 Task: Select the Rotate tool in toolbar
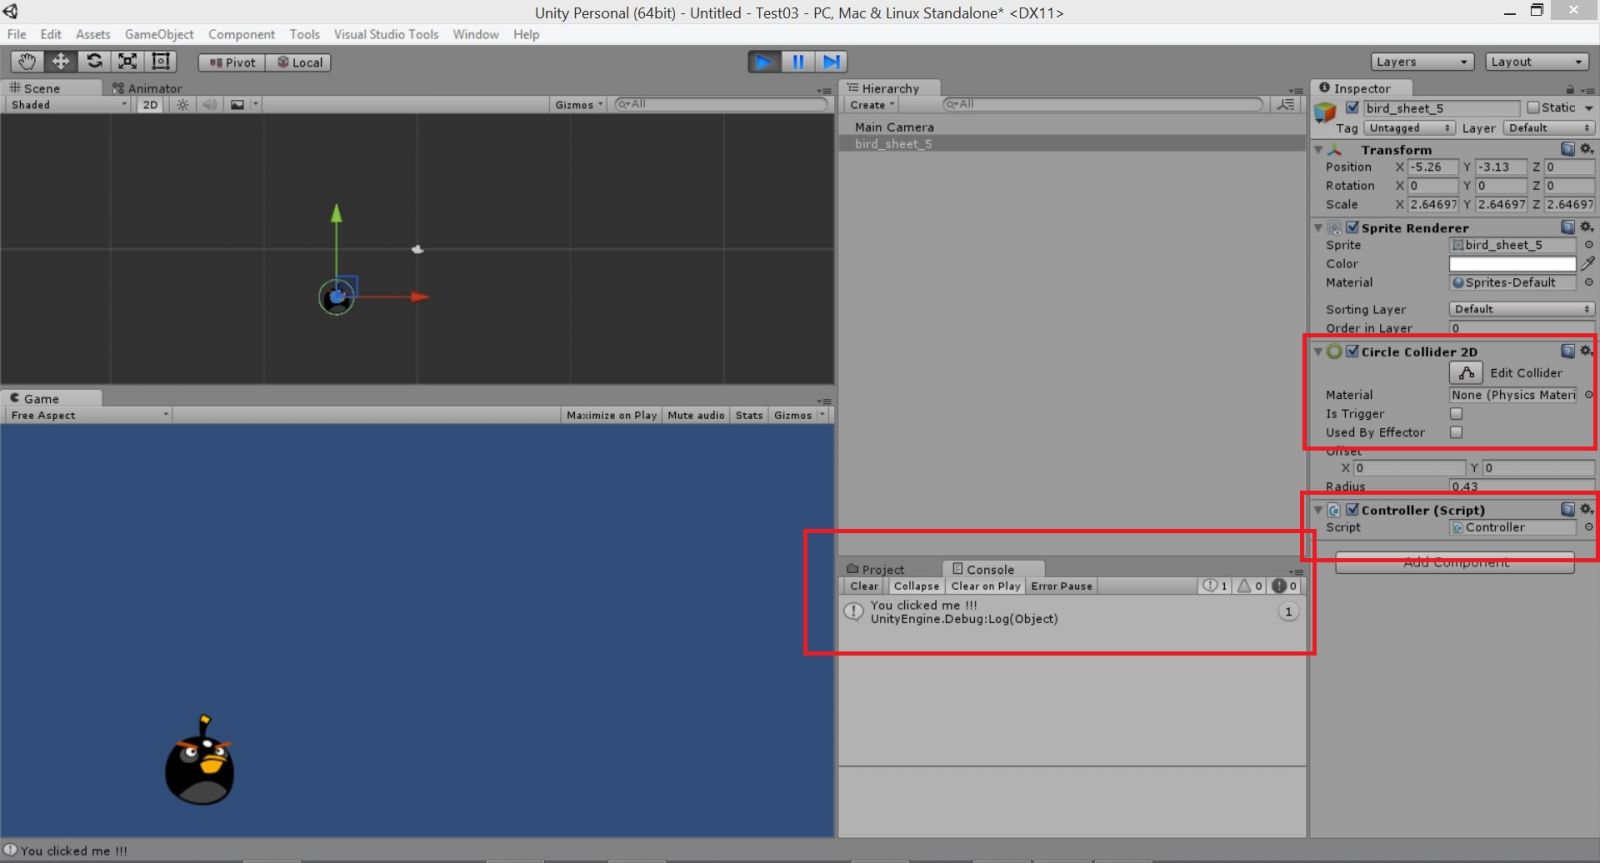click(x=94, y=62)
